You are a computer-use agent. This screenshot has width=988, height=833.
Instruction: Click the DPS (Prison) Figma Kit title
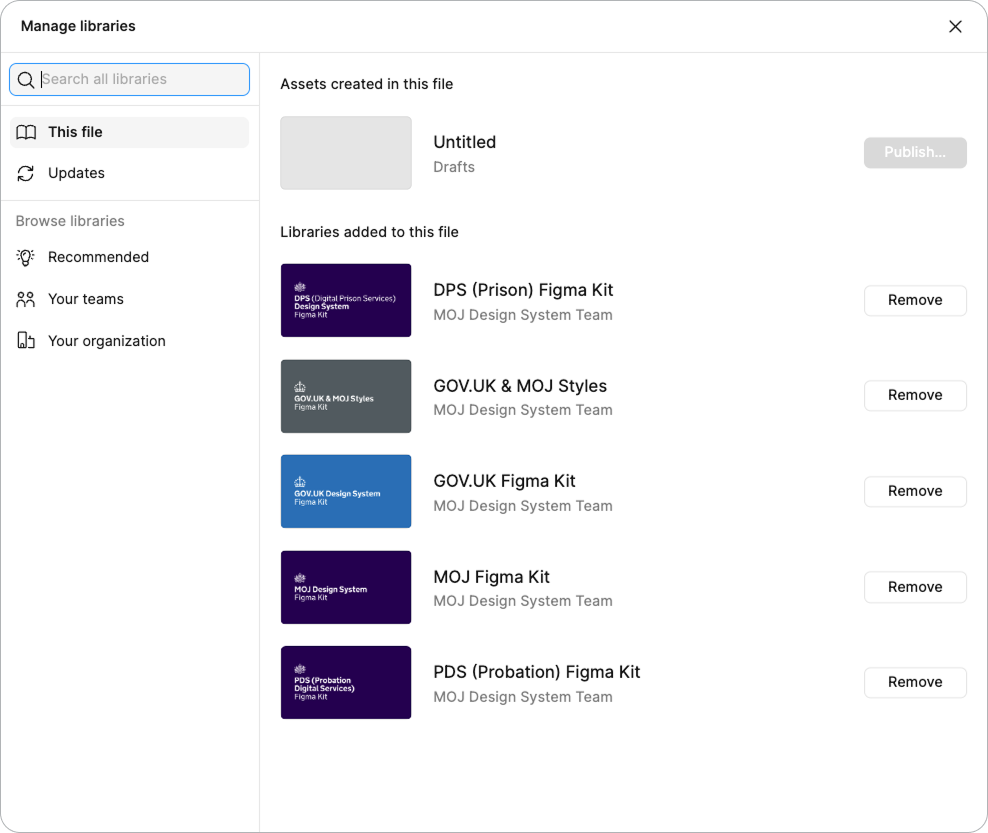[523, 290]
